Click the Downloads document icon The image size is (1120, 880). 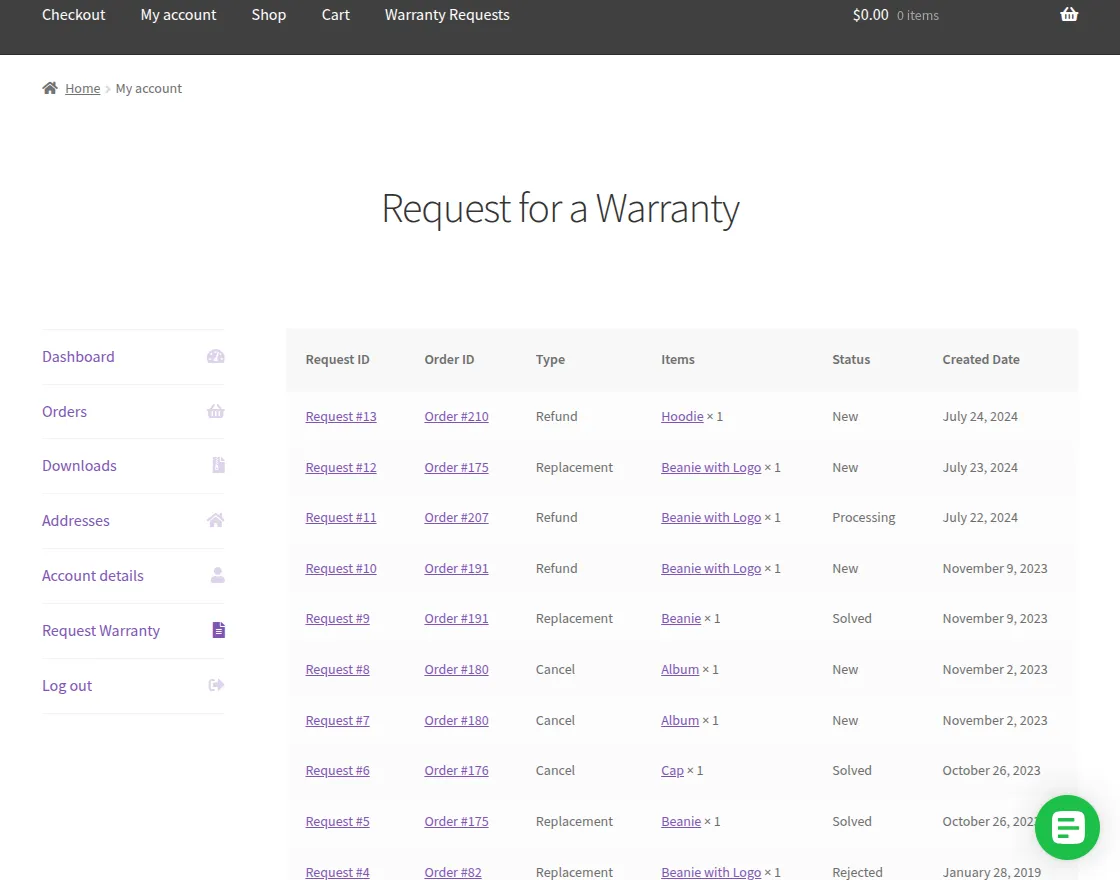(215, 465)
